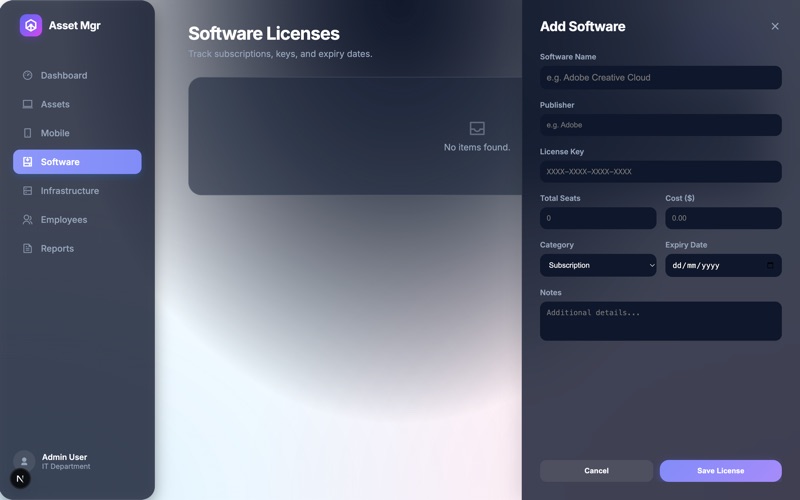Viewport: 800px width, 500px height.
Task: Focus the Cost ($) field
Action: [x=723, y=218]
